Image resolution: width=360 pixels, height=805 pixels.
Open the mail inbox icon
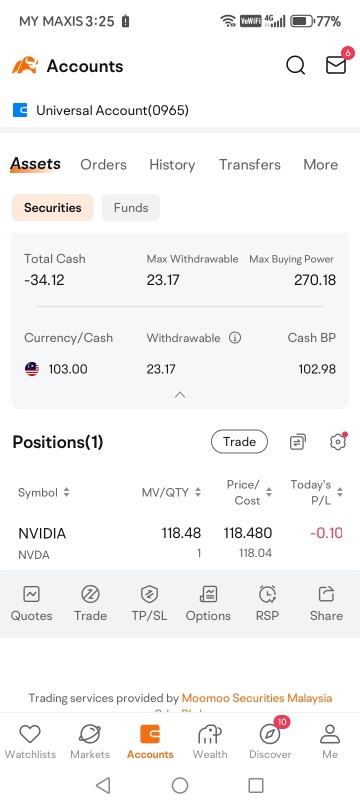336,65
